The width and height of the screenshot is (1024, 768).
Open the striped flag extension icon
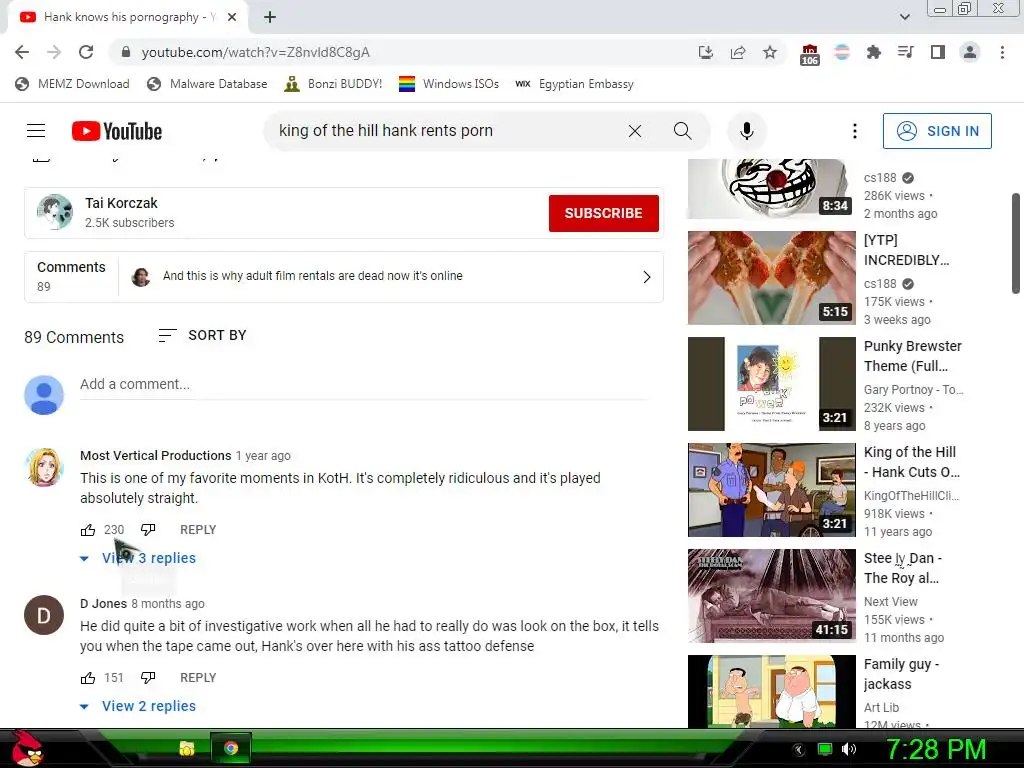click(842, 52)
